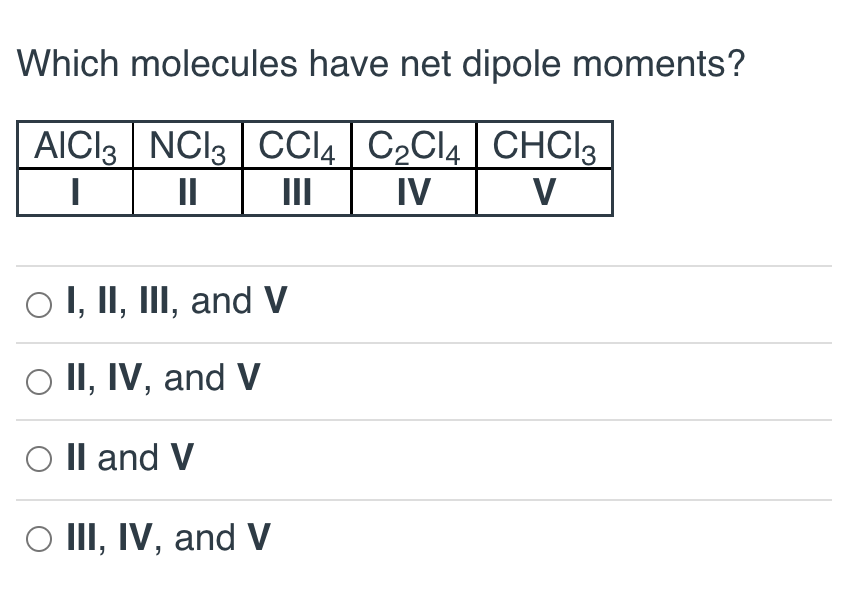Screen dimensions: 846x612
Task: Click the radio button beside last answer
Action: tap(38, 540)
